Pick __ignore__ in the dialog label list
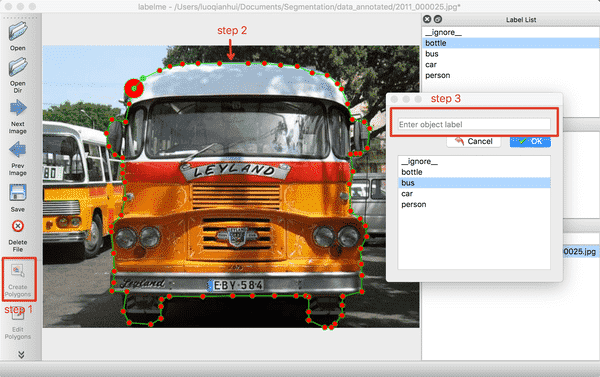600x377 pixels. pos(474,162)
